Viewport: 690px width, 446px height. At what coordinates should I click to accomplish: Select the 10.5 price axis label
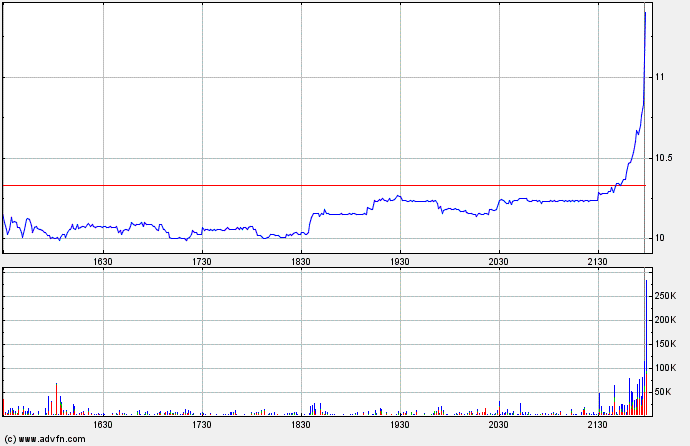(x=664, y=158)
